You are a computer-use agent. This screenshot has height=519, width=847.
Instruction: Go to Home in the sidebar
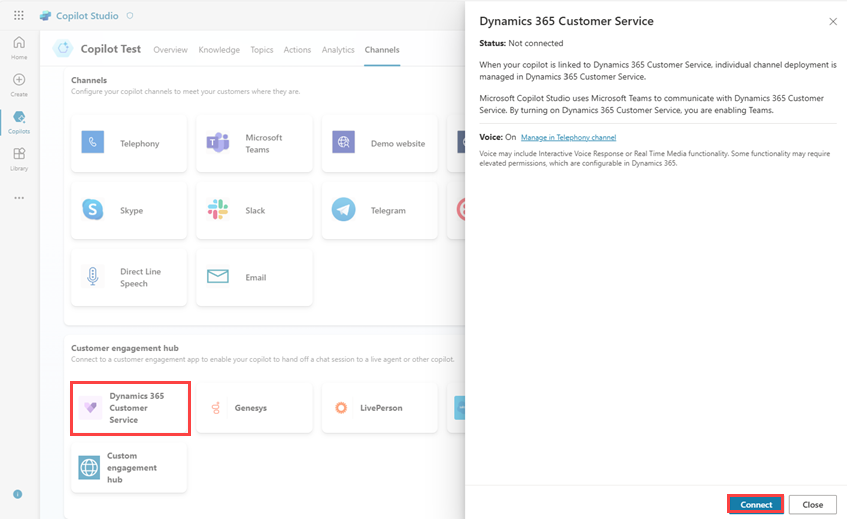(x=19, y=48)
